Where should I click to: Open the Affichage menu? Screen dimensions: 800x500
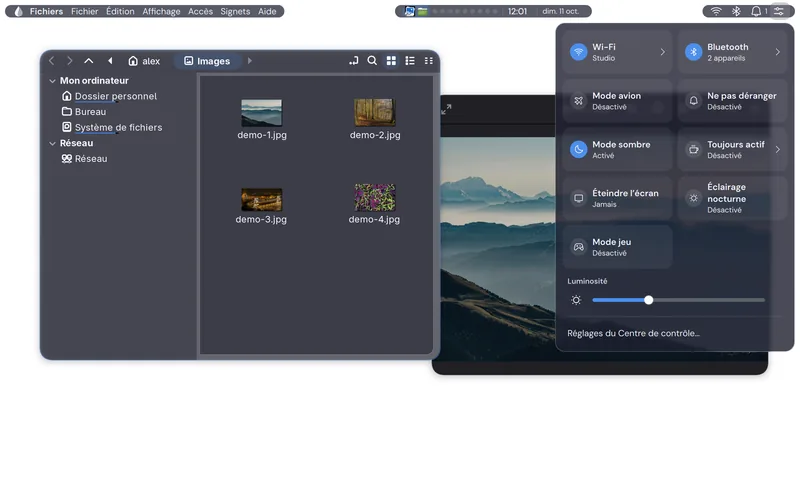[161, 11]
